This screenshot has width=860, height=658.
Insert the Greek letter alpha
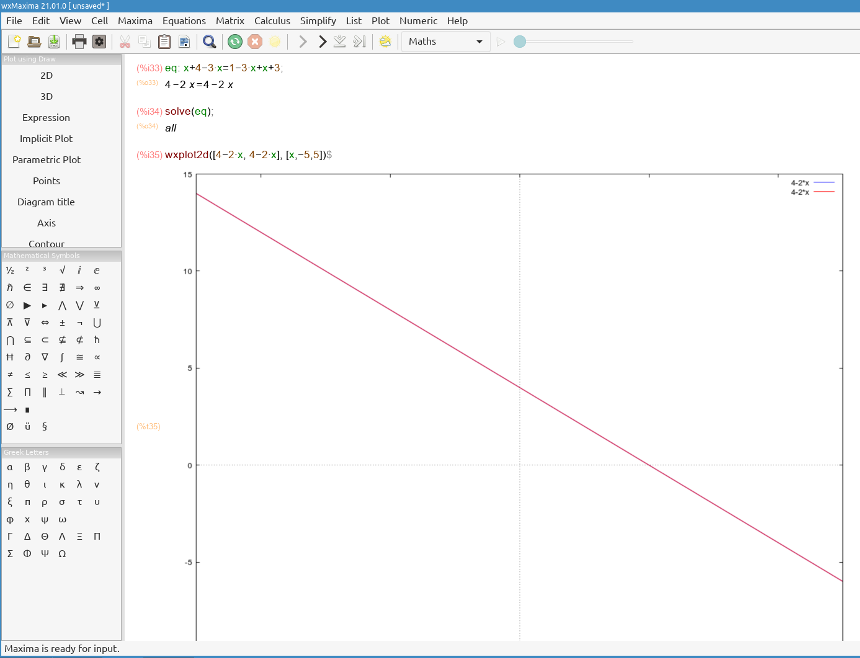pyautogui.click(x=10, y=467)
